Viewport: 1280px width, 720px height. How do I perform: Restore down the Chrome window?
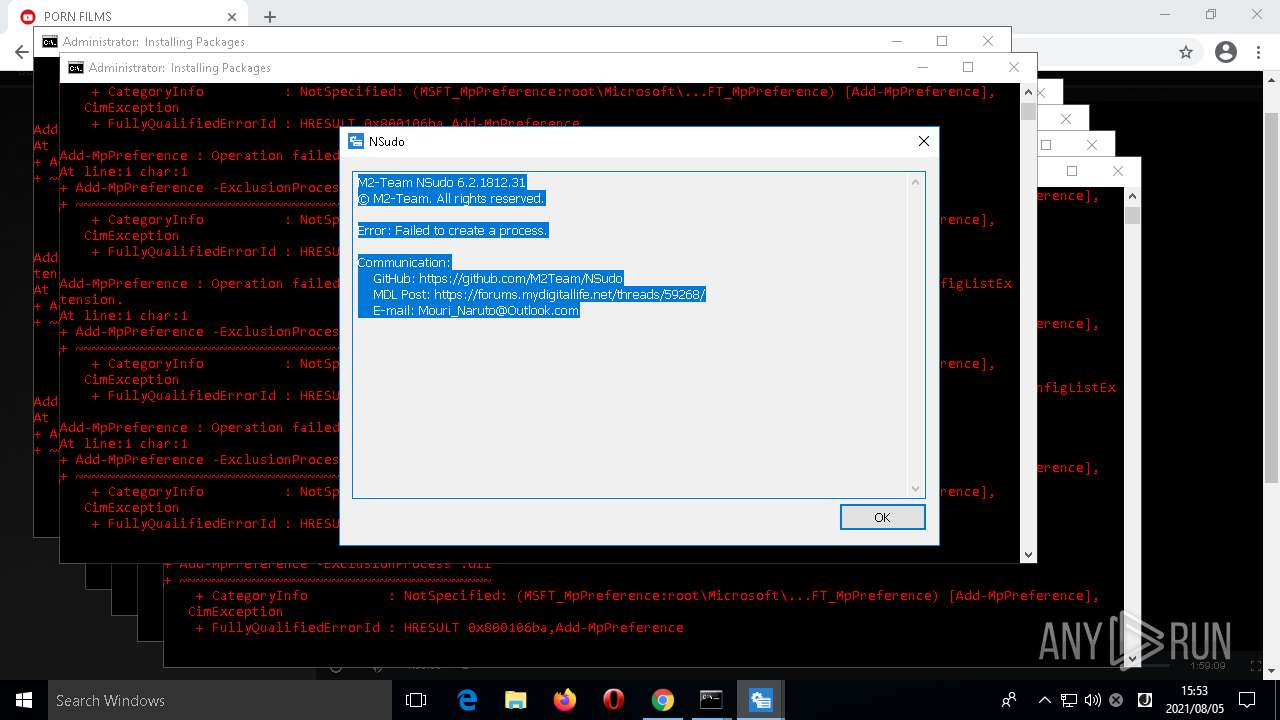click(x=1211, y=15)
